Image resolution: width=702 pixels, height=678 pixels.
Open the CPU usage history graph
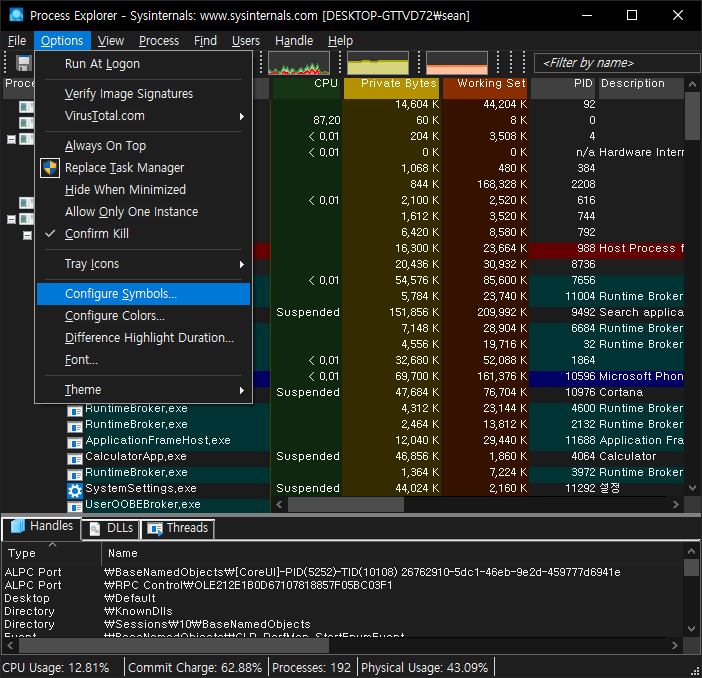pos(299,63)
